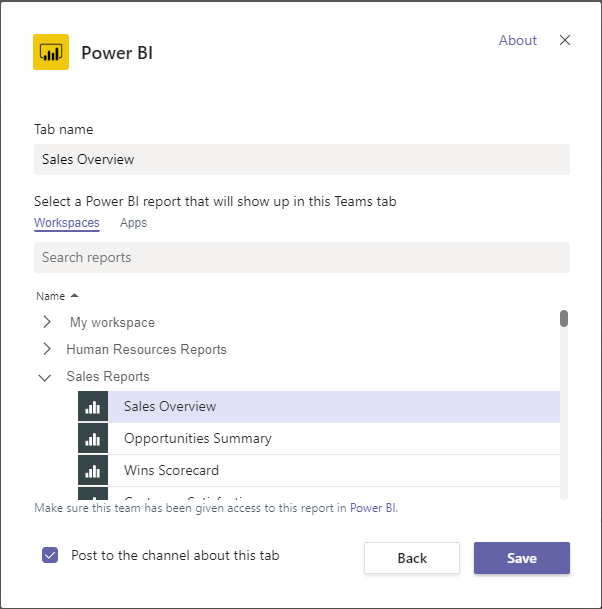Switch to the Apps tab
Screen dimensions: 602x609
click(x=133, y=223)
